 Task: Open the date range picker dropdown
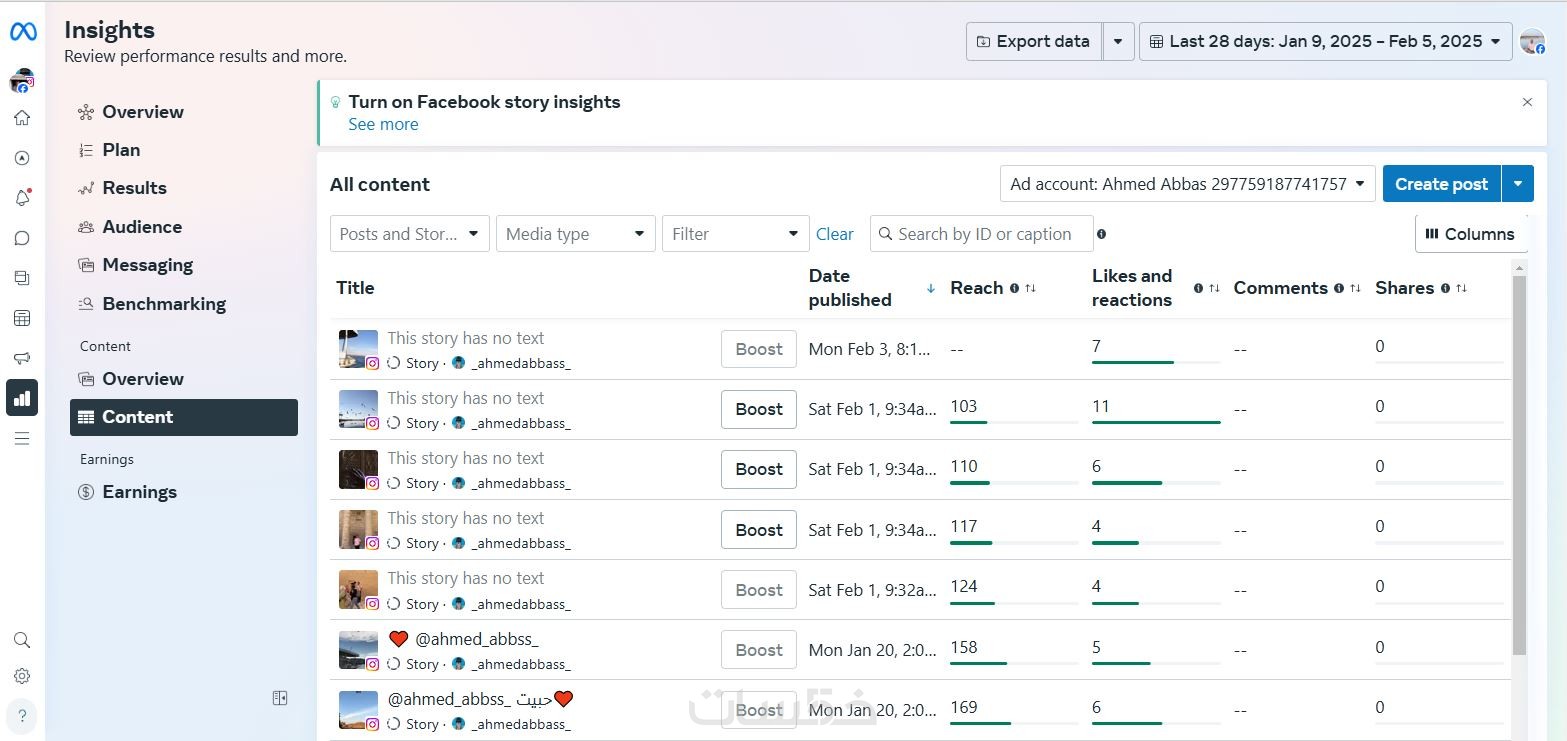pos(1325,41)
